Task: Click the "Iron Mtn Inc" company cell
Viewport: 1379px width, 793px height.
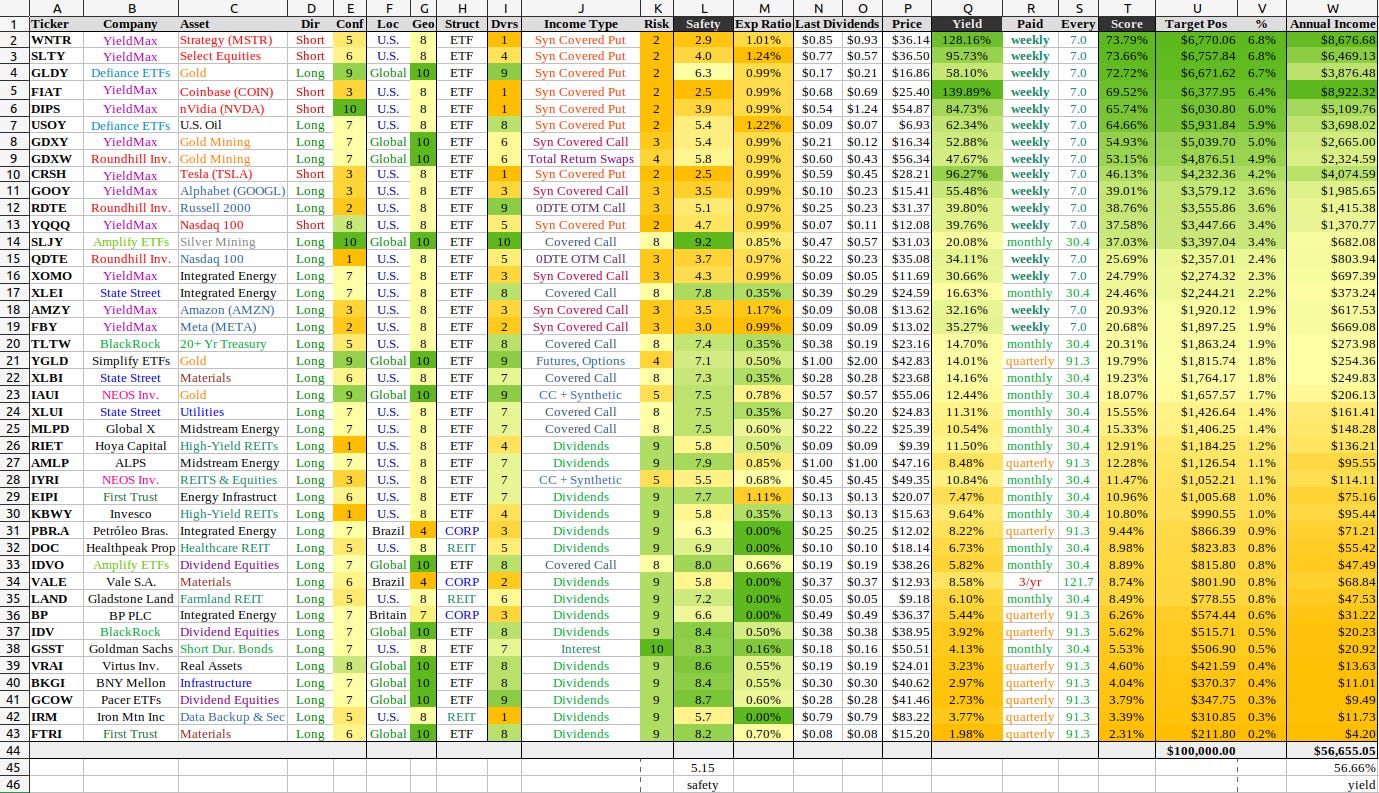Action: coord(131,717)
